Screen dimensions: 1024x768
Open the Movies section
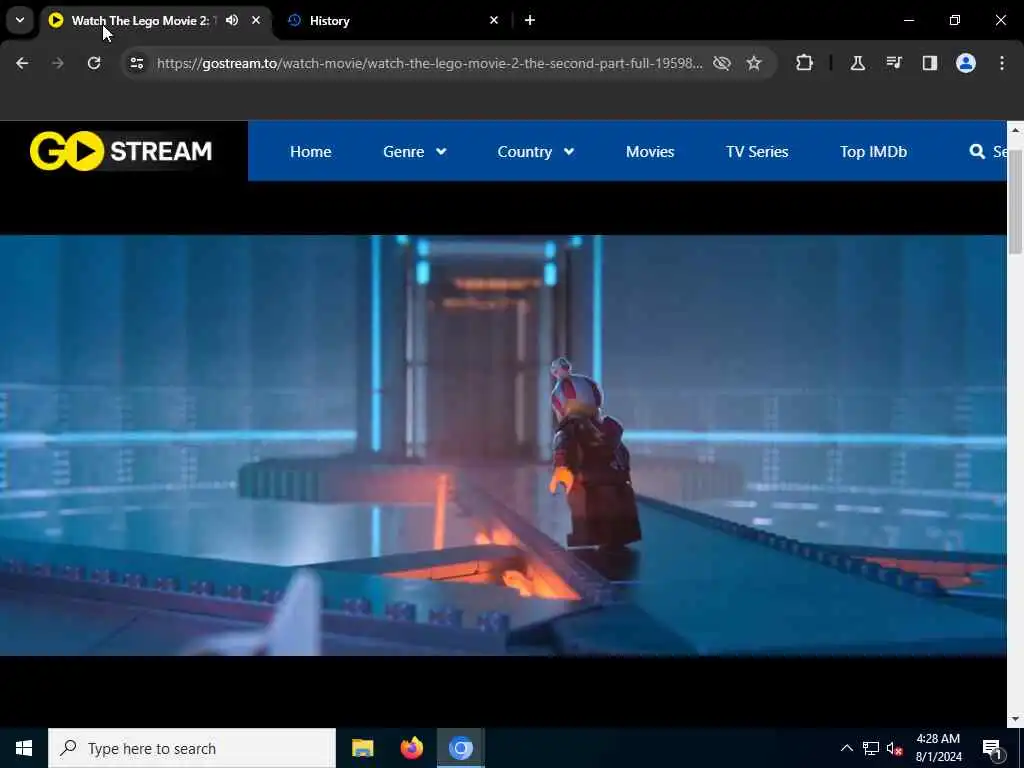point(650,152)
